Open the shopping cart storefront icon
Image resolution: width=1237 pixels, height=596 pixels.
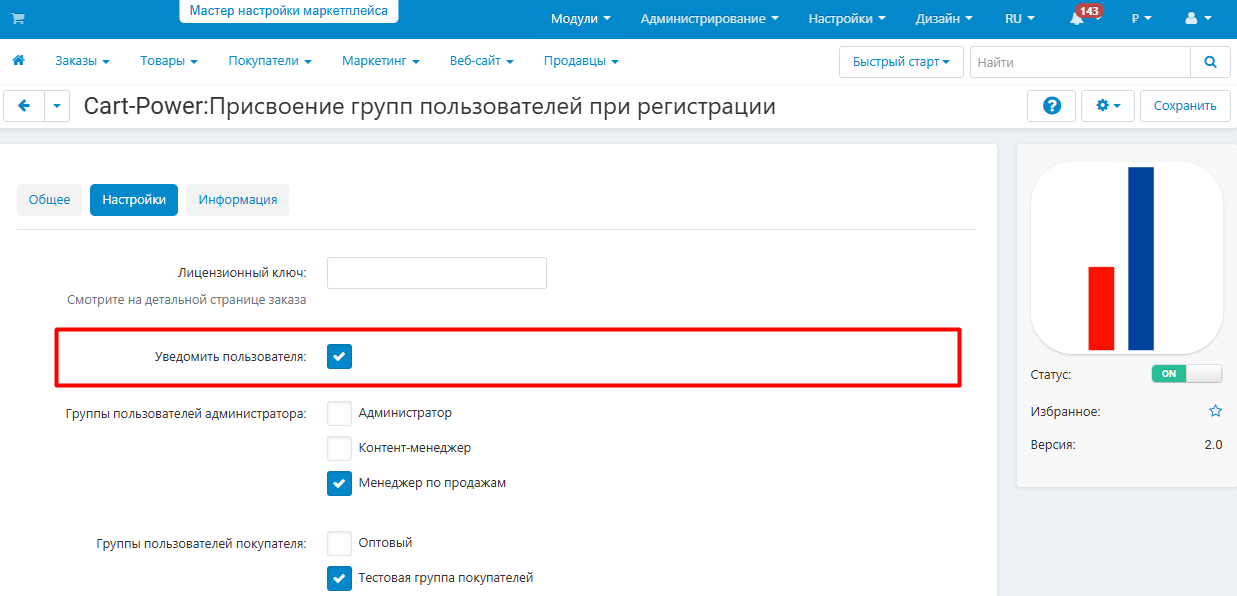tap(18, 18)
